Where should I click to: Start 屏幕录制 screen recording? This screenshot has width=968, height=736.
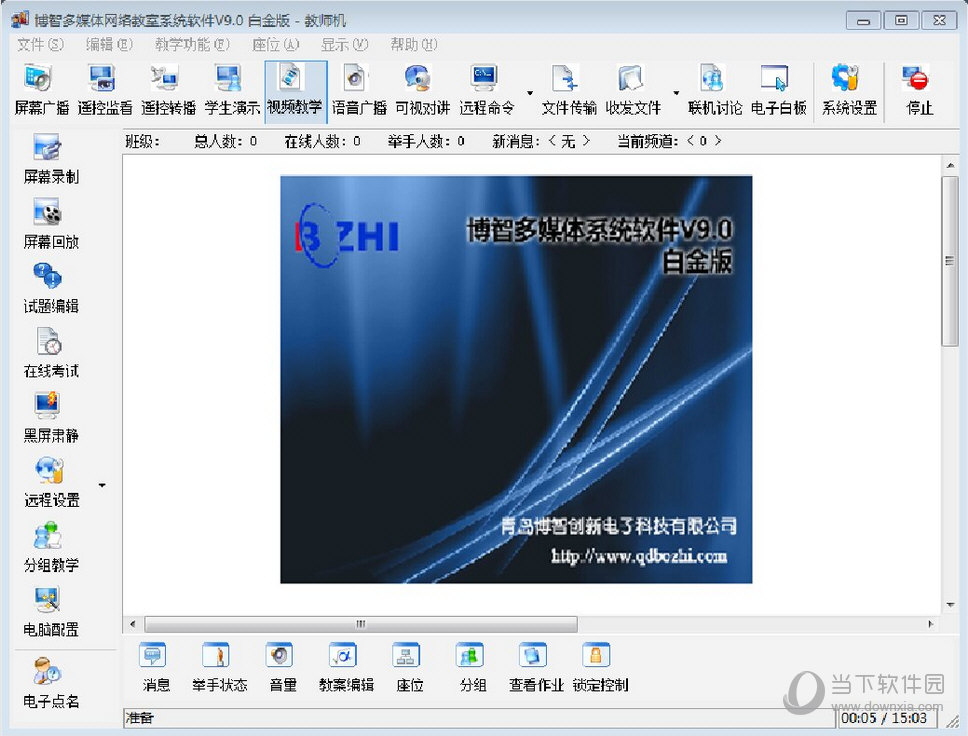click(x=51, y=159)
